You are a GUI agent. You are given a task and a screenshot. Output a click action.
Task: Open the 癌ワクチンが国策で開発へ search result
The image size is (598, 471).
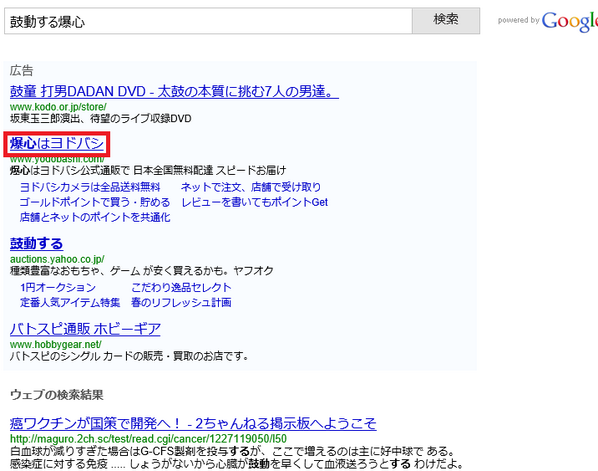(193, 423)
